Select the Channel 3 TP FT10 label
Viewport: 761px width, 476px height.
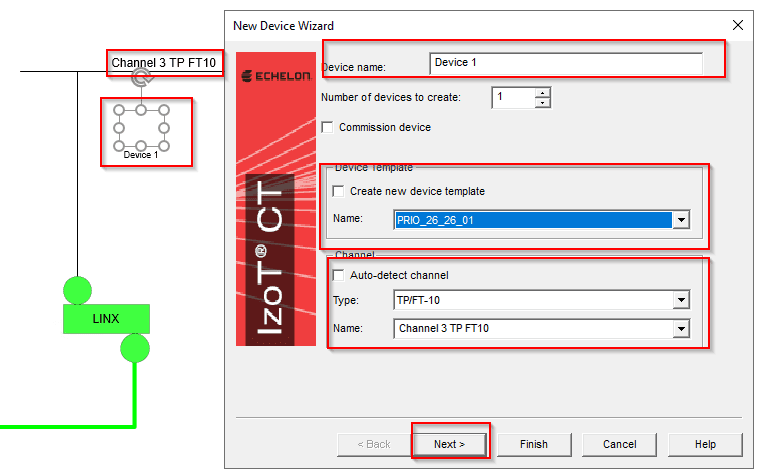[164, 62]
